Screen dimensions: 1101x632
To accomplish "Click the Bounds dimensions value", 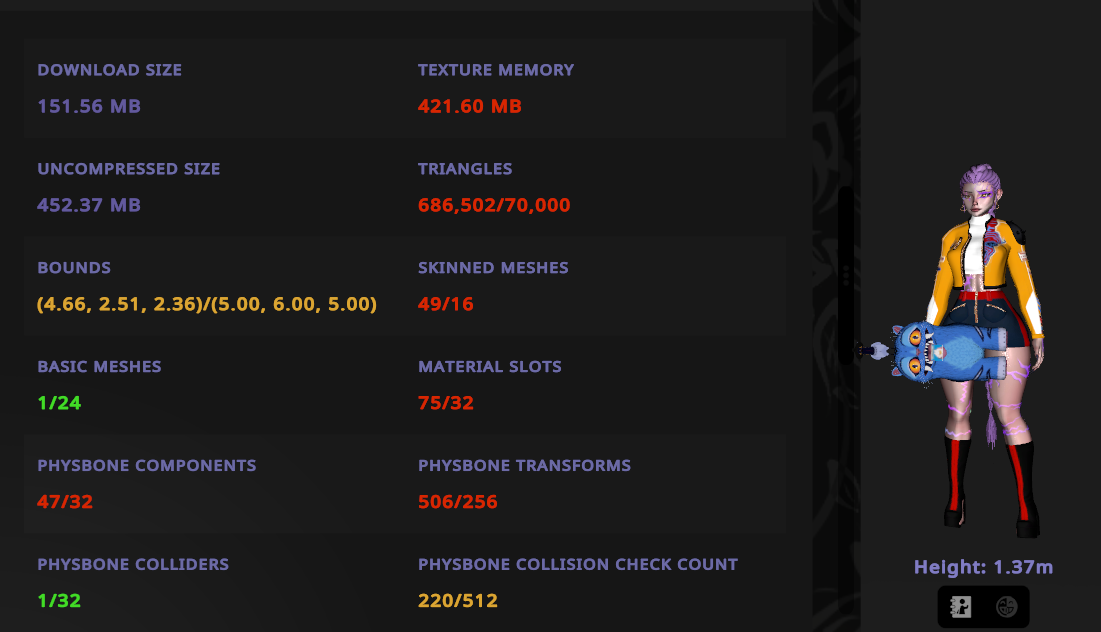I will tap(207, 304).
